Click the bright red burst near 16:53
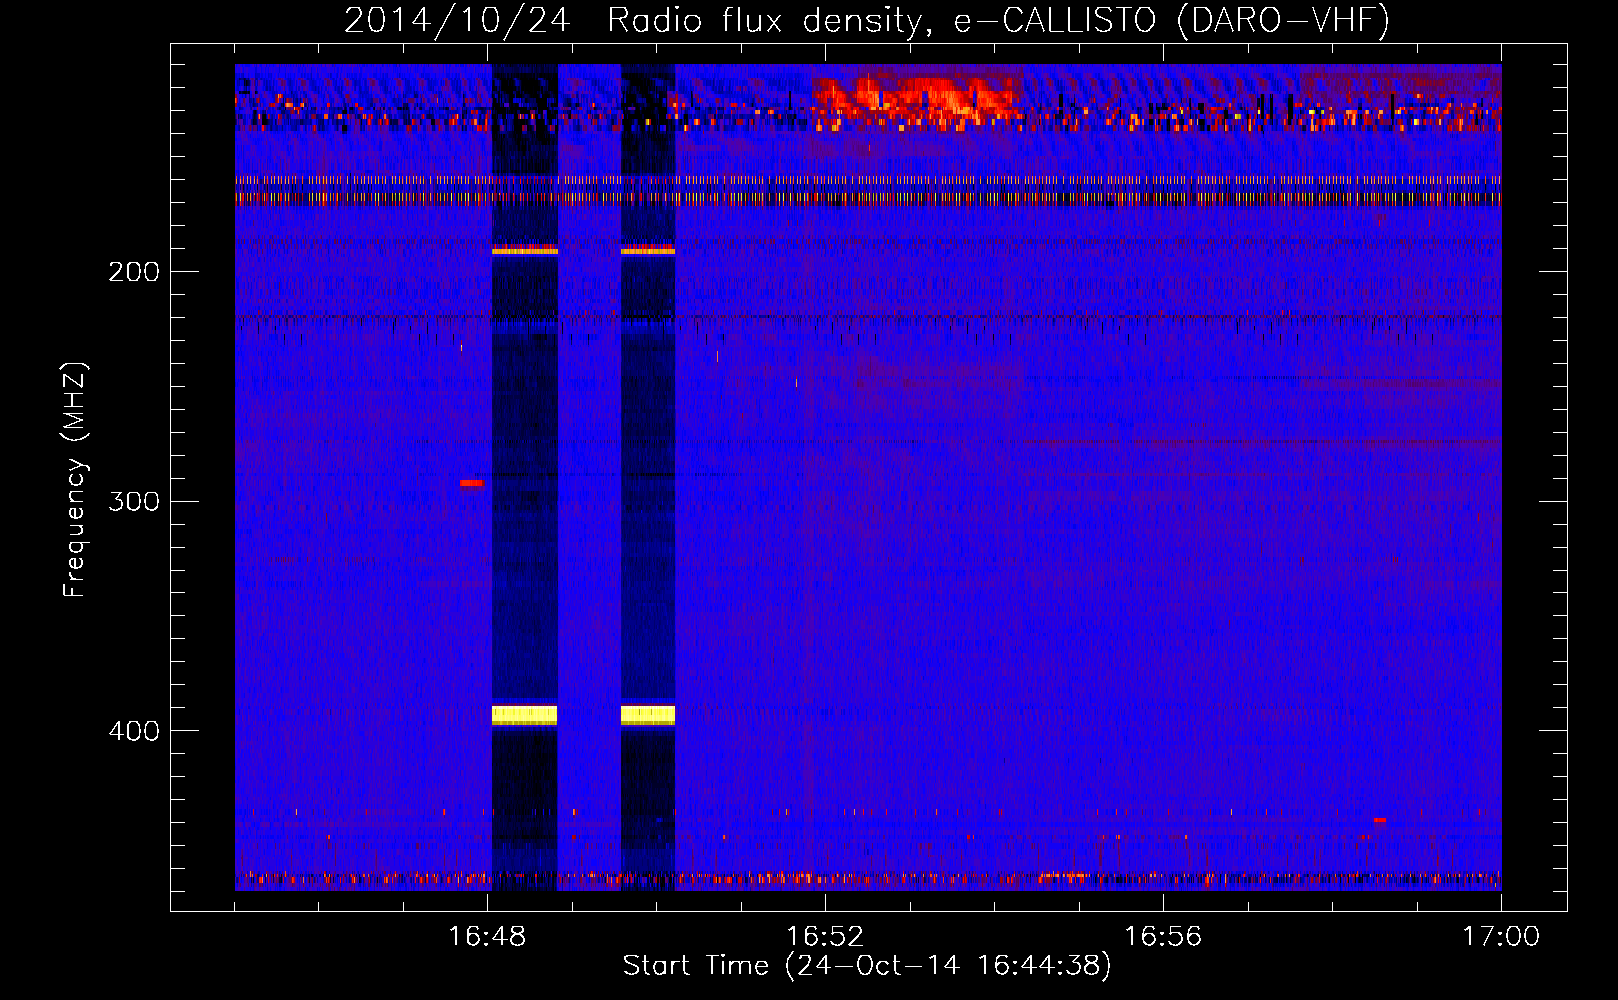Viewport: 1618px width, 1000px height. click(x=915, y=98)
